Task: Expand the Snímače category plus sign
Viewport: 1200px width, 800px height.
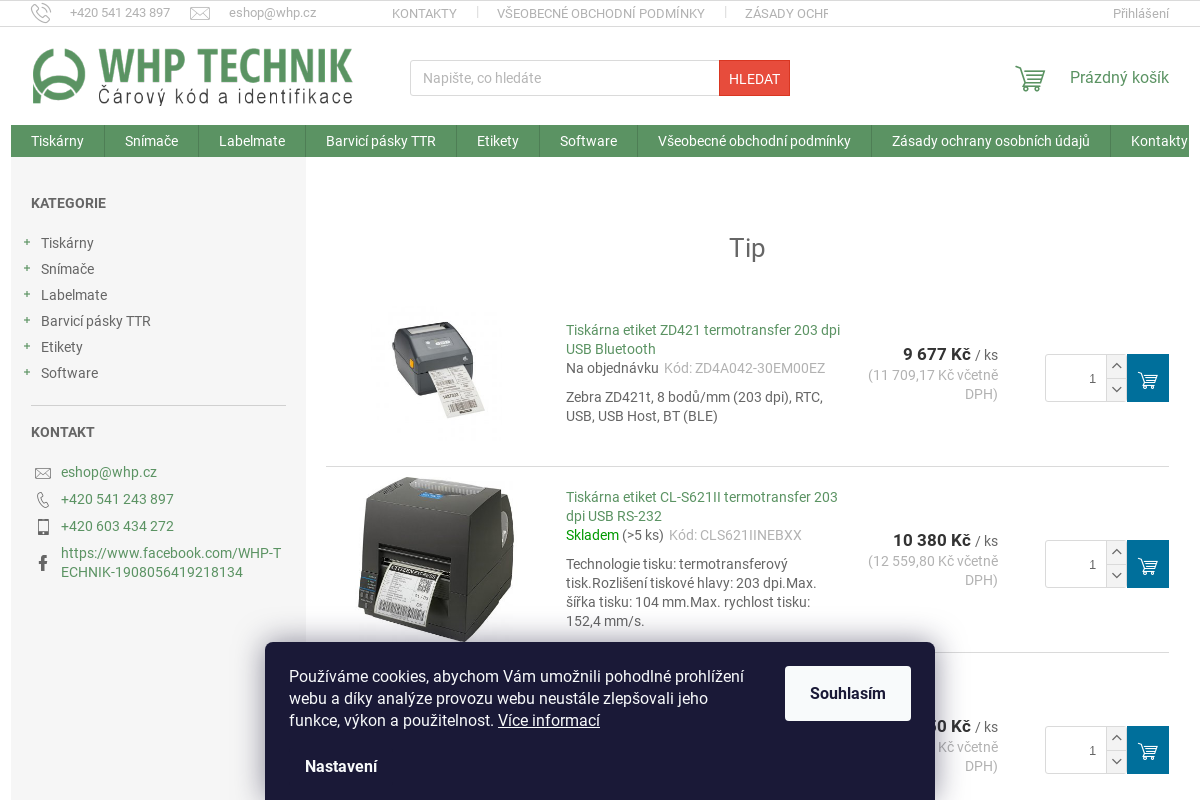Action: [27, 269]
